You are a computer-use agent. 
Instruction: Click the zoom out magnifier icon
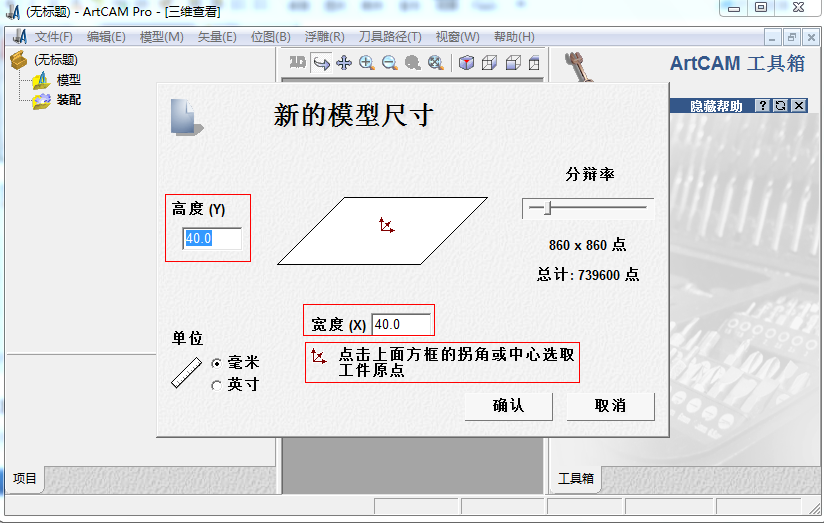coord(389,63)
